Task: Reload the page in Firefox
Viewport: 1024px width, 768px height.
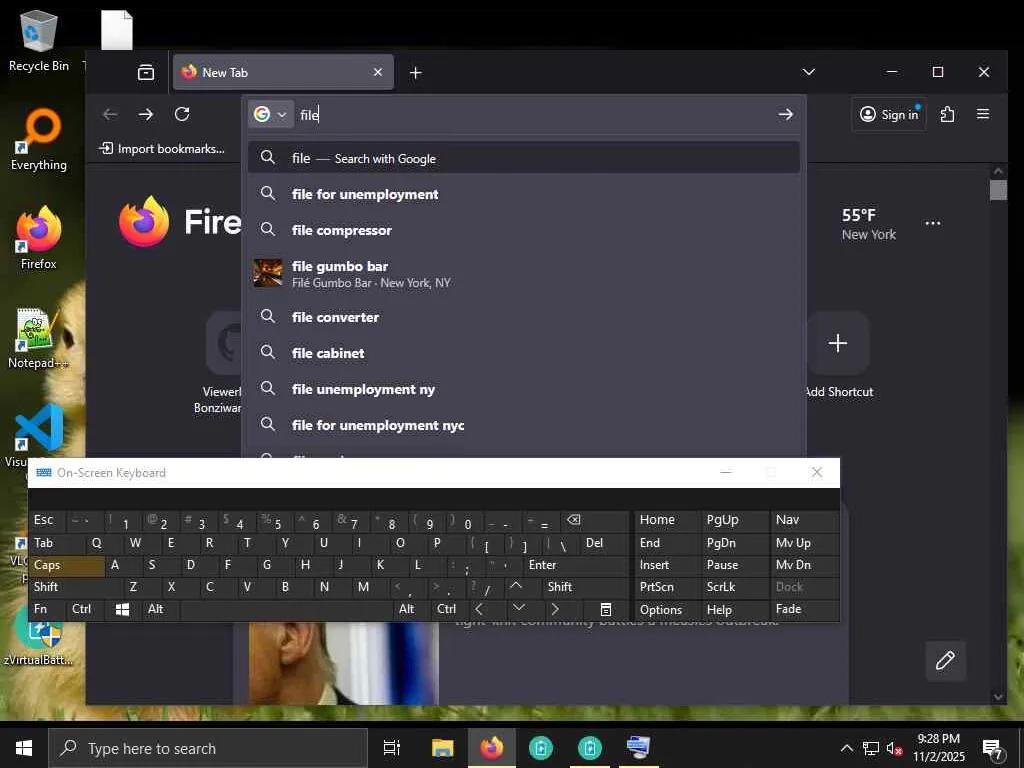Action: pyautogui.click(x=182, y=114)
